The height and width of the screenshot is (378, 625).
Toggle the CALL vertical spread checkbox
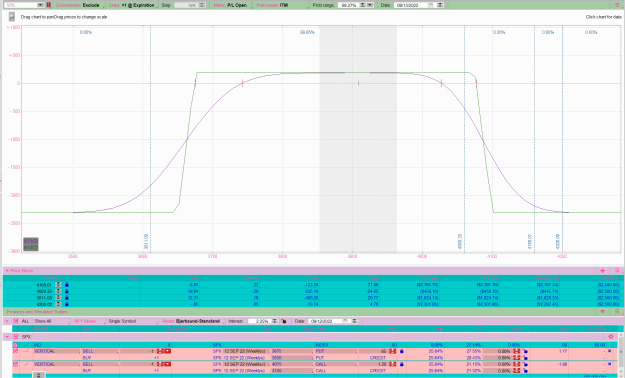[16, 364]
